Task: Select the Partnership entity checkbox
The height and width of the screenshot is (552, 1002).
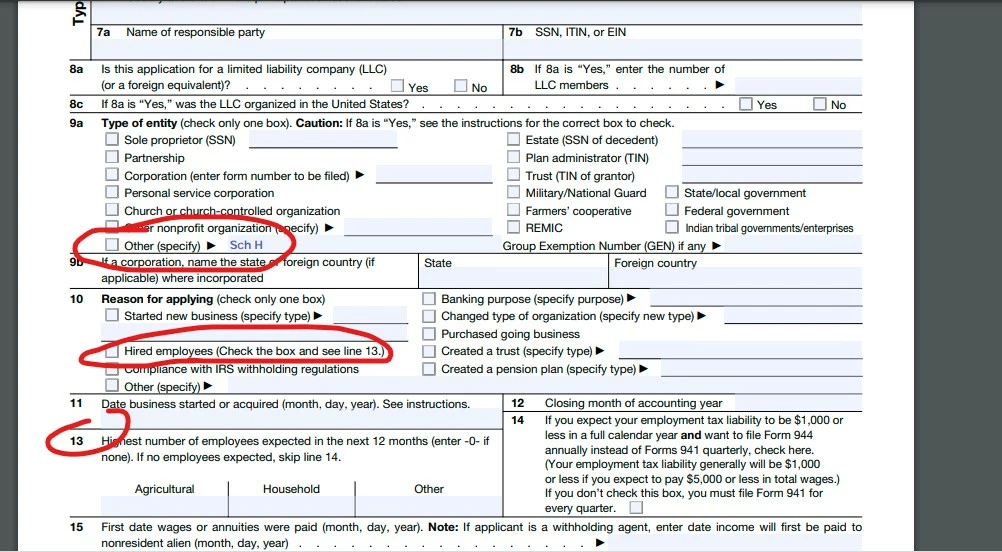Action: [112, 157]
